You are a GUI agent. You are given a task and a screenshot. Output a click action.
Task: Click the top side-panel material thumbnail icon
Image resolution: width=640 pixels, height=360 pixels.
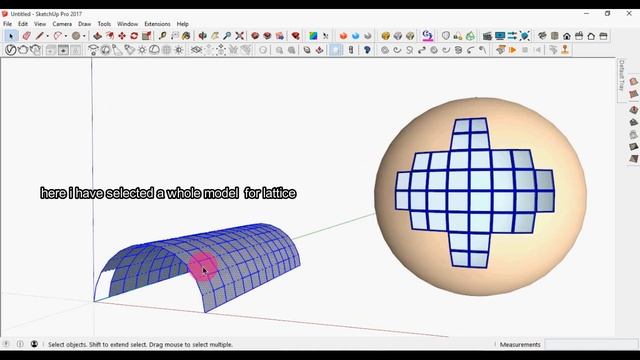(633, 82)
